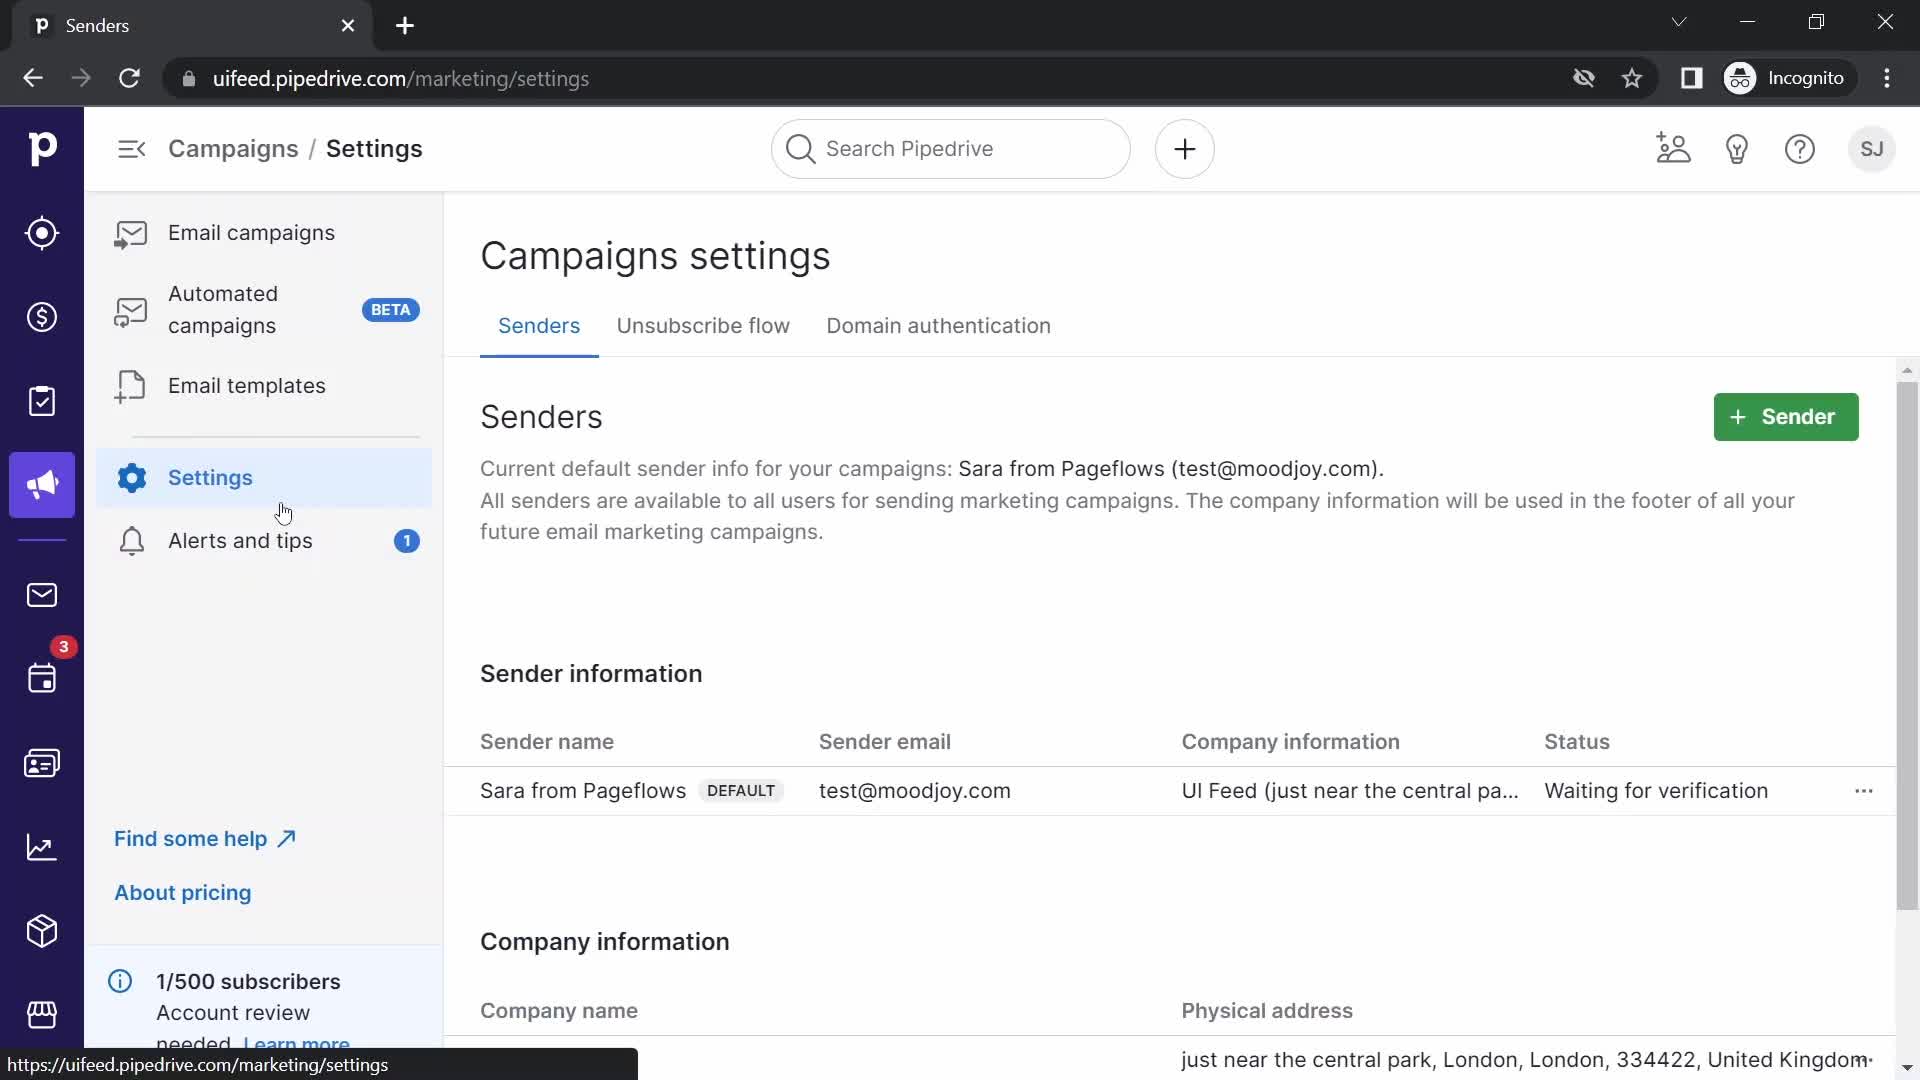
Task: Click the Alerts and tips badge notification
Action: coord(406,541)
